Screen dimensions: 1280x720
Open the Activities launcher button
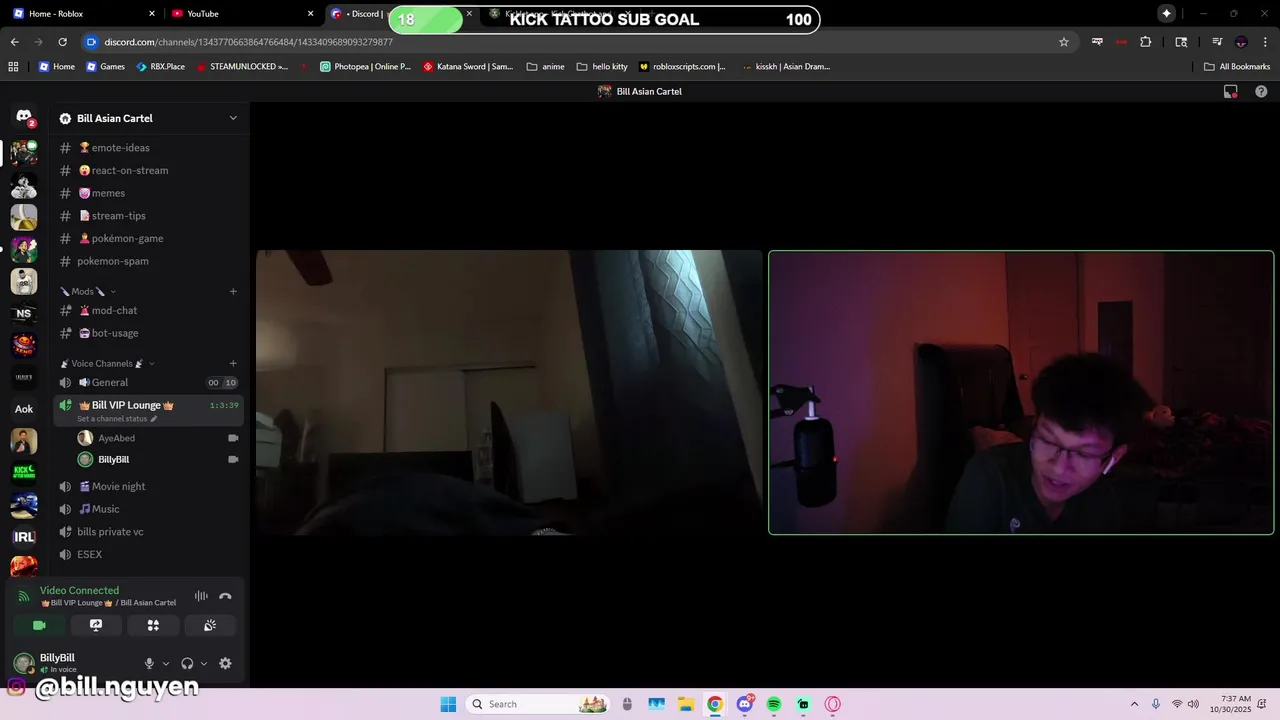coord(153,625)
